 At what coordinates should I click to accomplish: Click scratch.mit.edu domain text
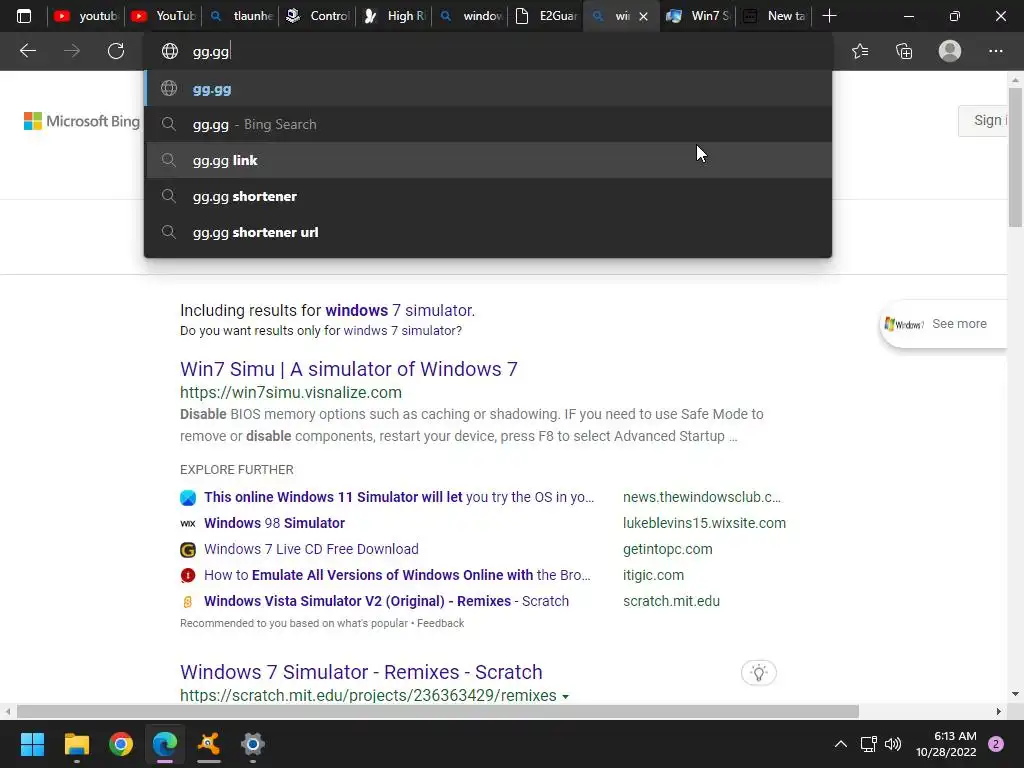click(x=671, y=601)
